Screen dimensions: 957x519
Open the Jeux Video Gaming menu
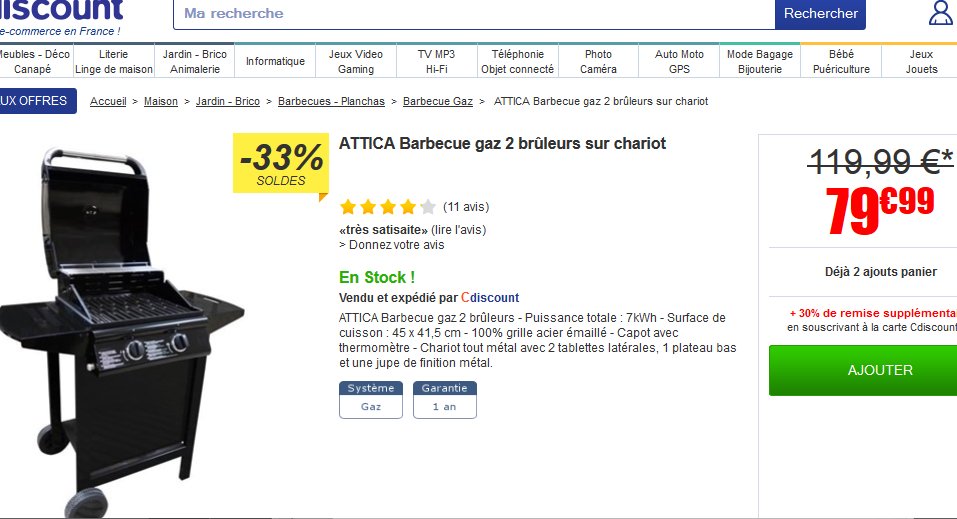(x=356, y=61)
